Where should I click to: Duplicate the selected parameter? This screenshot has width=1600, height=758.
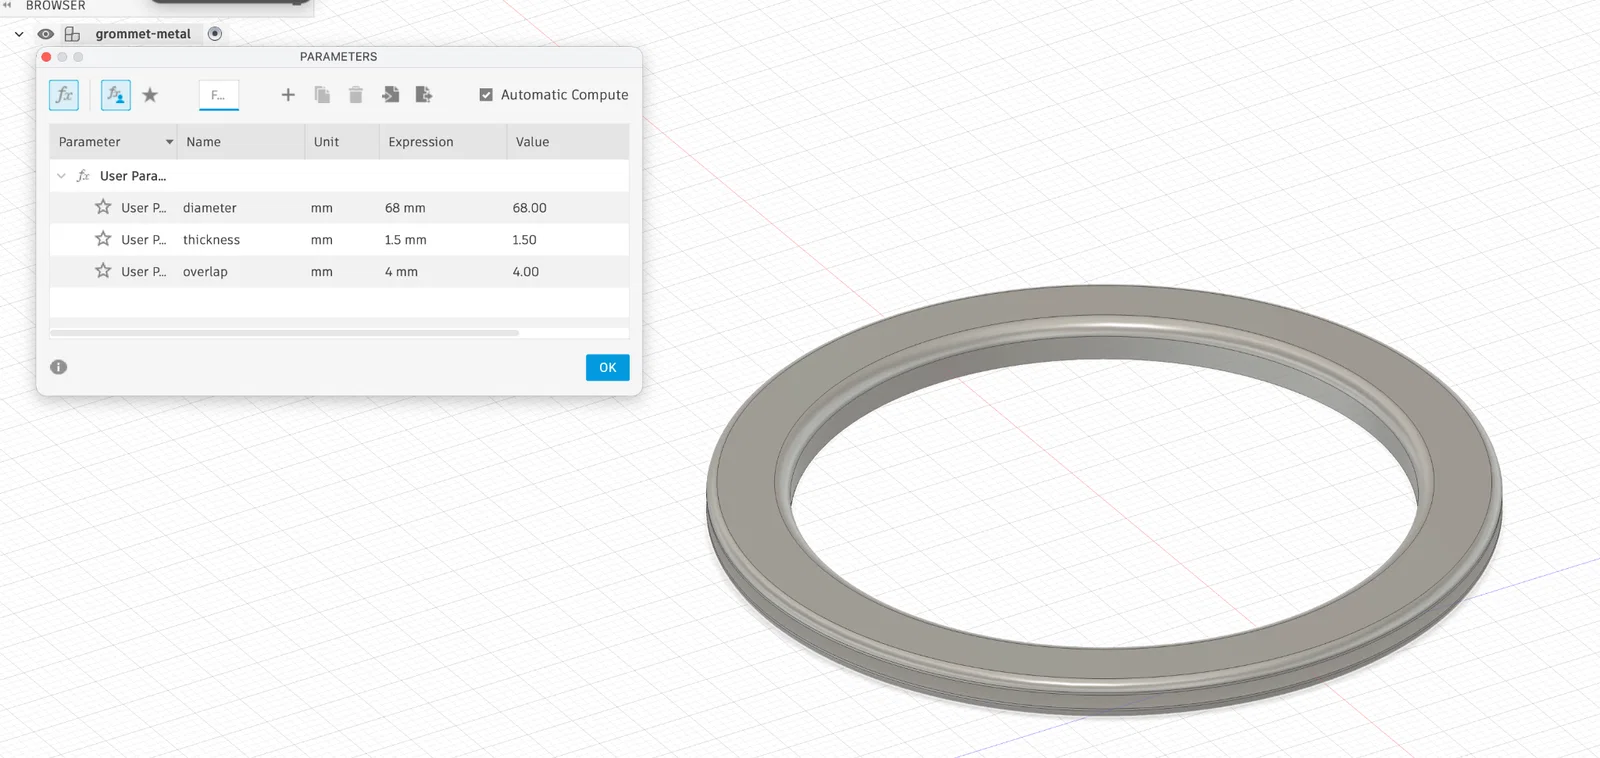click(322, 95)
